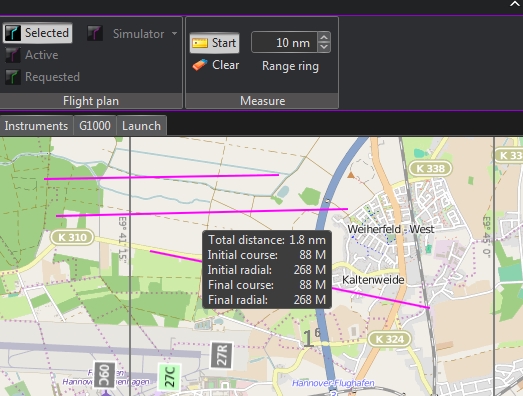The image size is (523, 396).
Task: Click the Kaltenweide map label
Action: click(373, 280)
